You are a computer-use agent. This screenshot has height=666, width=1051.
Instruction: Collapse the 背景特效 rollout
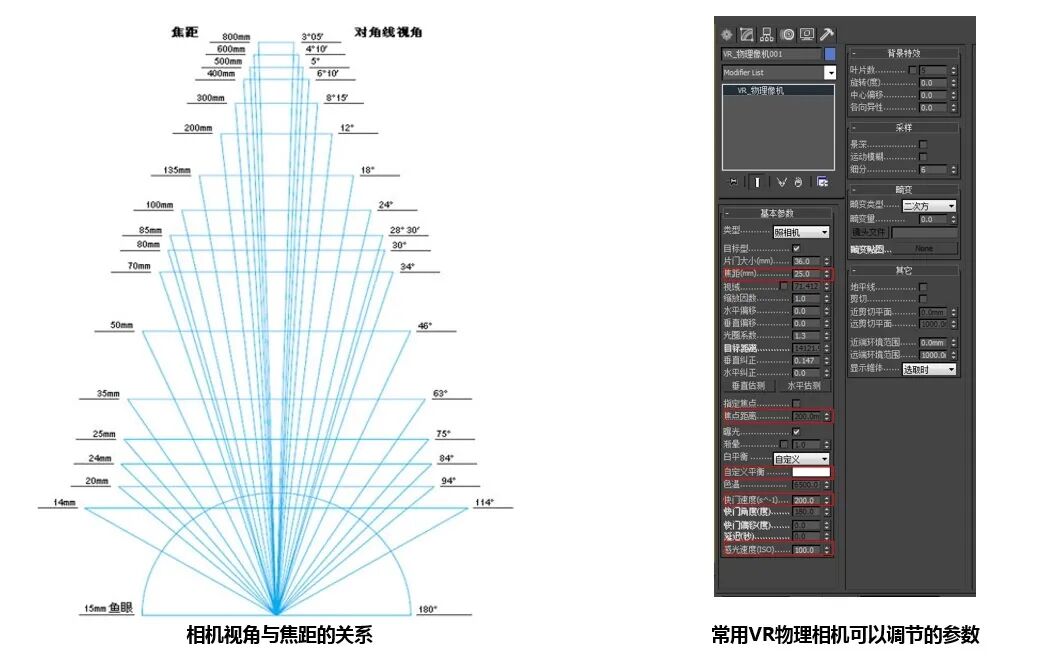coord(904,53)
